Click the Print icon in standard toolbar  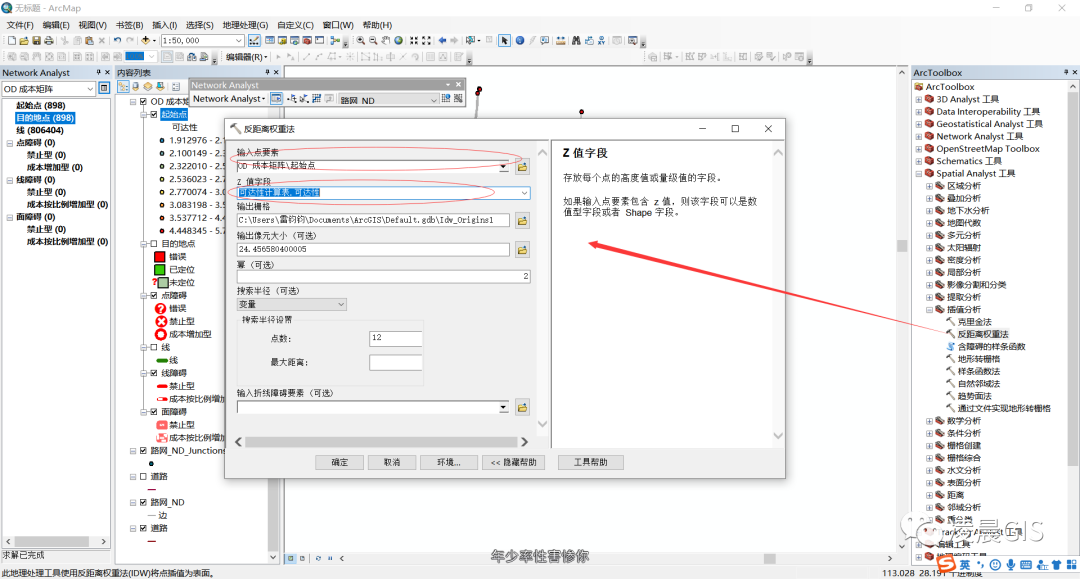pyautogui.click(x=49, y=41)
